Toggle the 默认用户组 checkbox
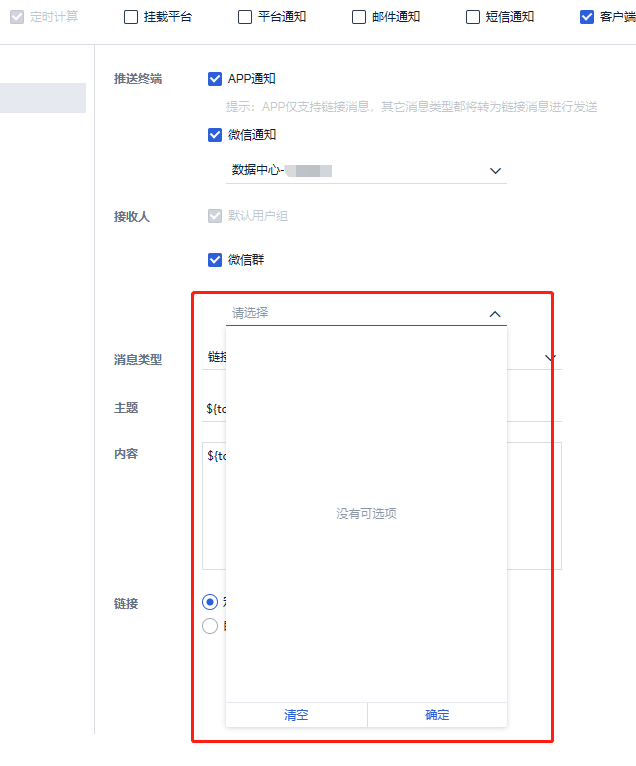Image resolution: width=636 pixels, height=766 pixels. coord(215,216)
